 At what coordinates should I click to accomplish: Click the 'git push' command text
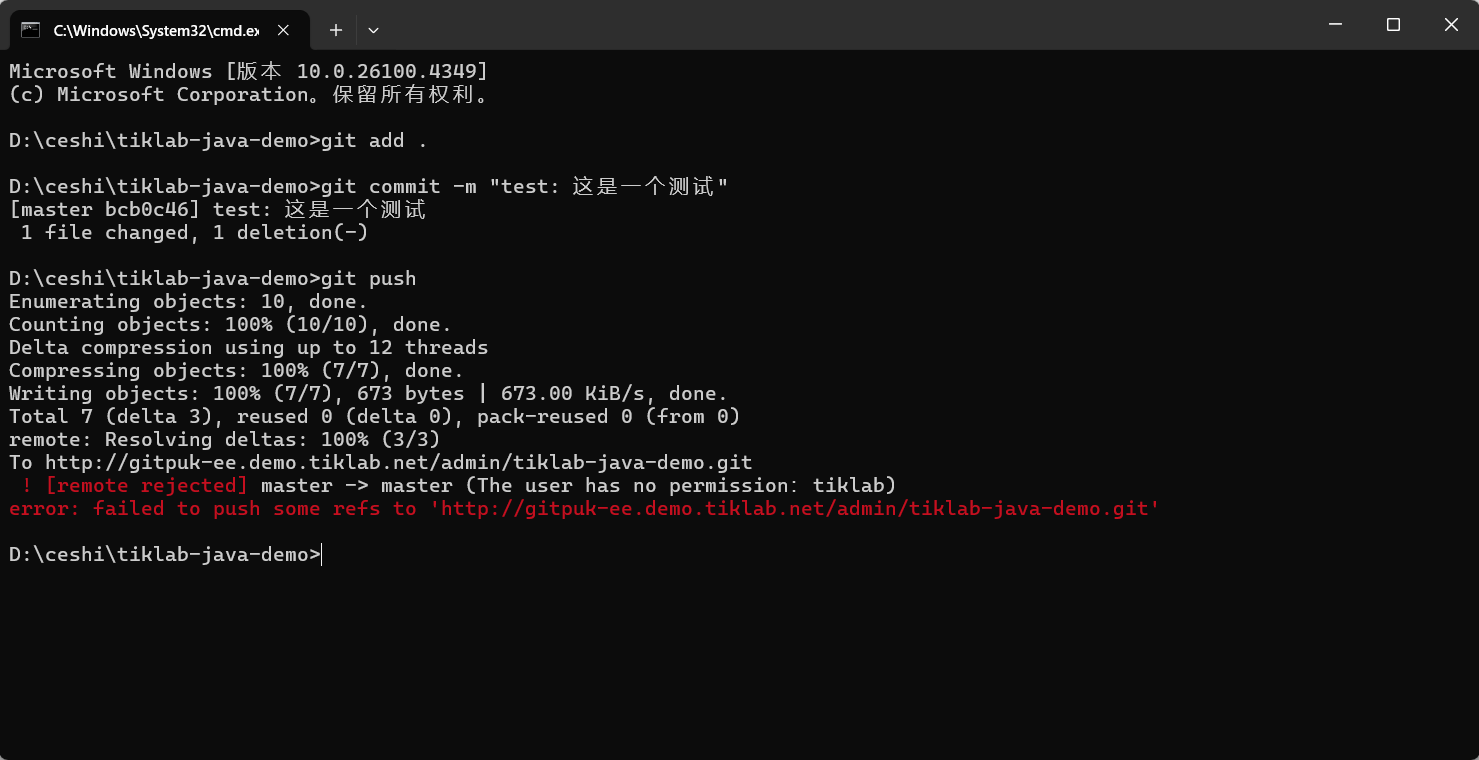pos(368,279)
